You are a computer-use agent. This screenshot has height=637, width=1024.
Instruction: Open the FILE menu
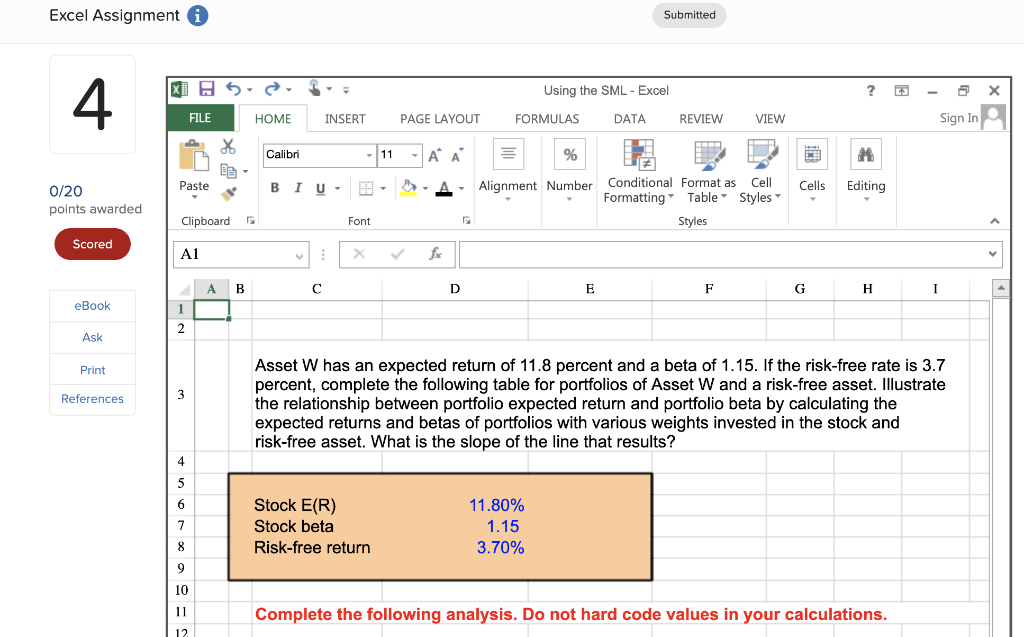[200, 118]
